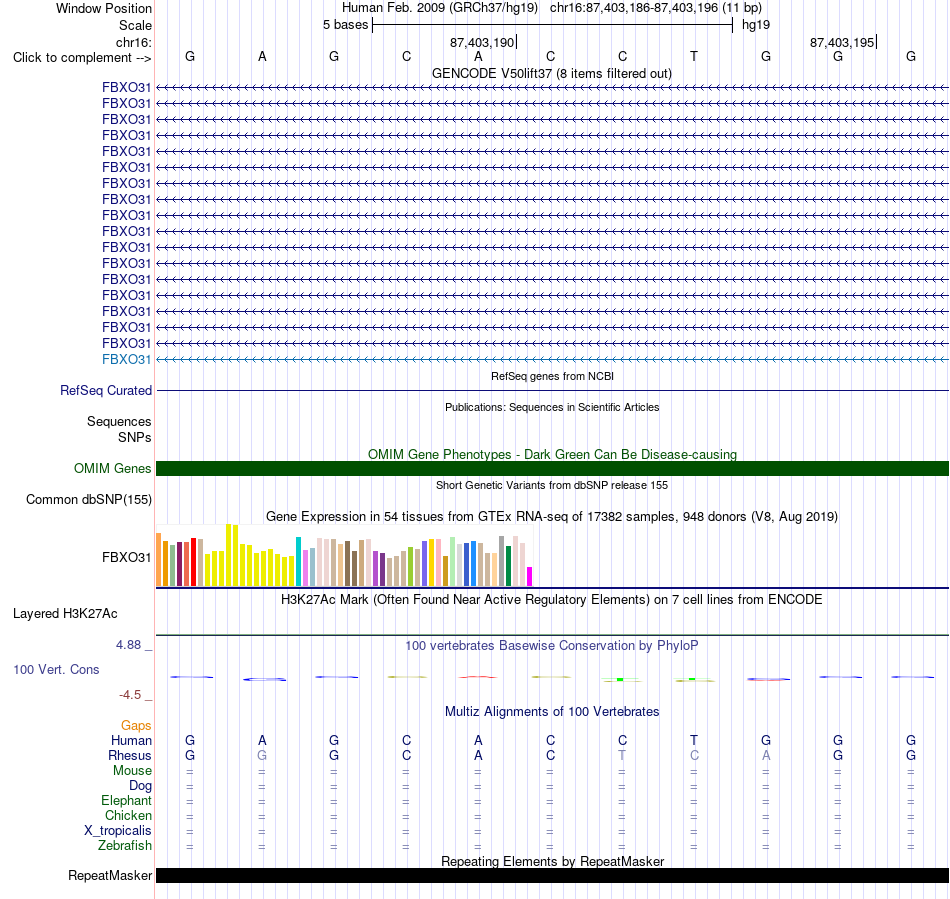Screen dimensions: 950x899
Task: Select the Rhesus species label
Action: coord(130,755)
